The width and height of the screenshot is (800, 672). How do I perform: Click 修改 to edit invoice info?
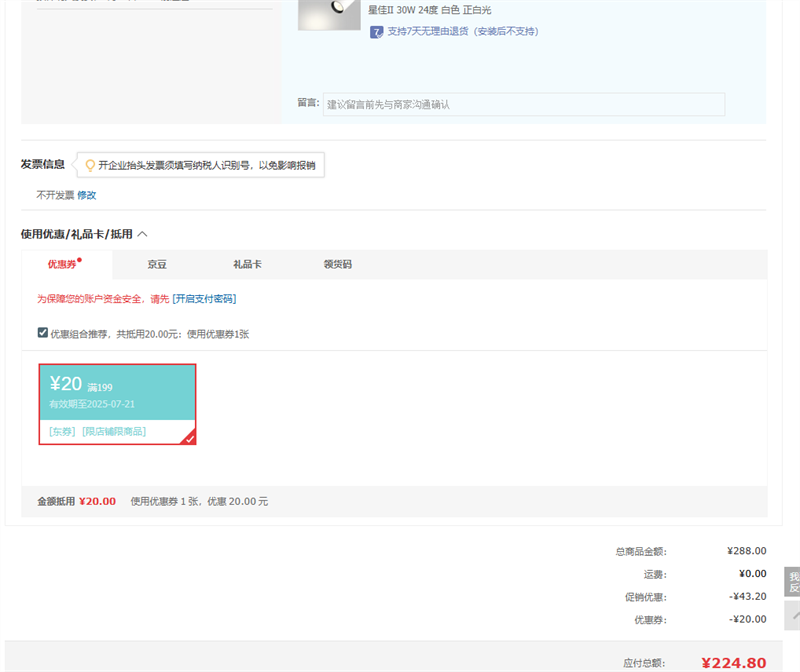[x=87, y=195]
